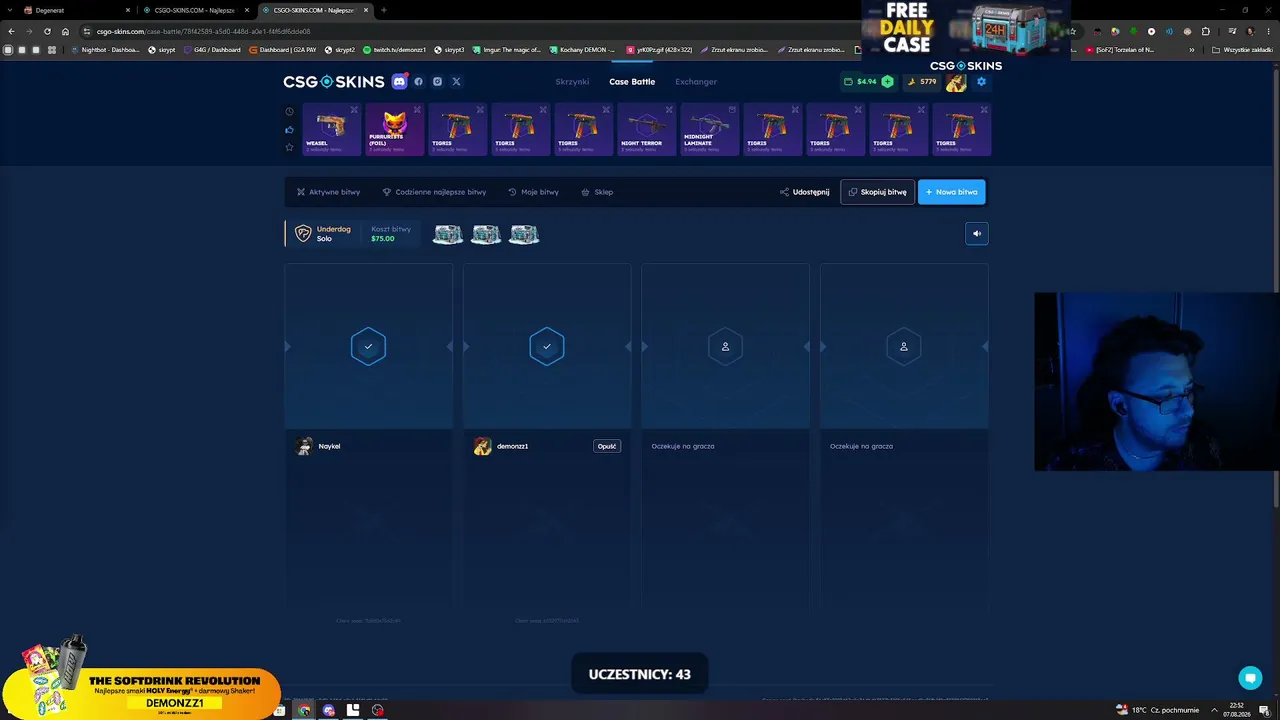Create a battle with Nowa bitwa

pos(951,192)
